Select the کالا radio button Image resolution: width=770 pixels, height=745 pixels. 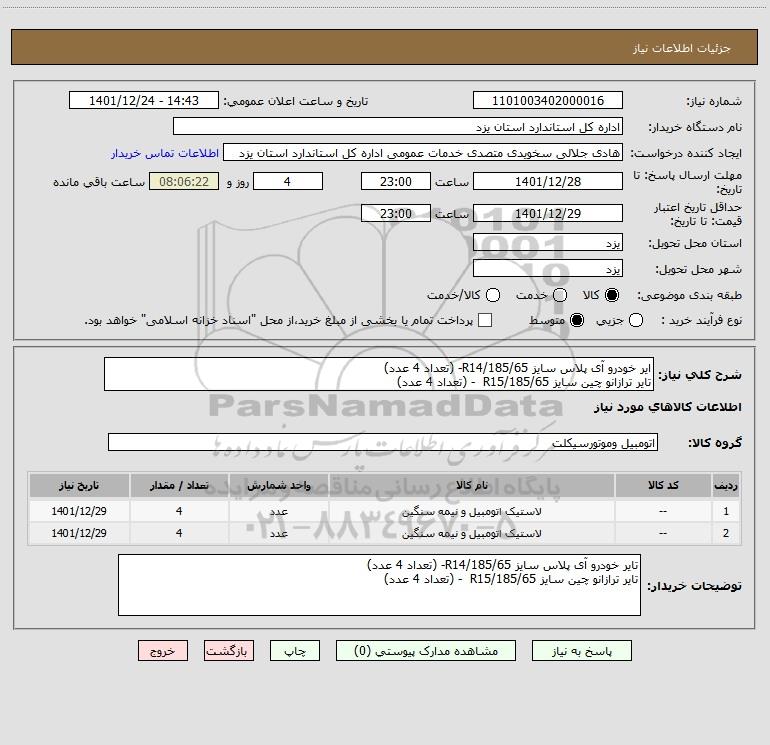pos(612,295)
